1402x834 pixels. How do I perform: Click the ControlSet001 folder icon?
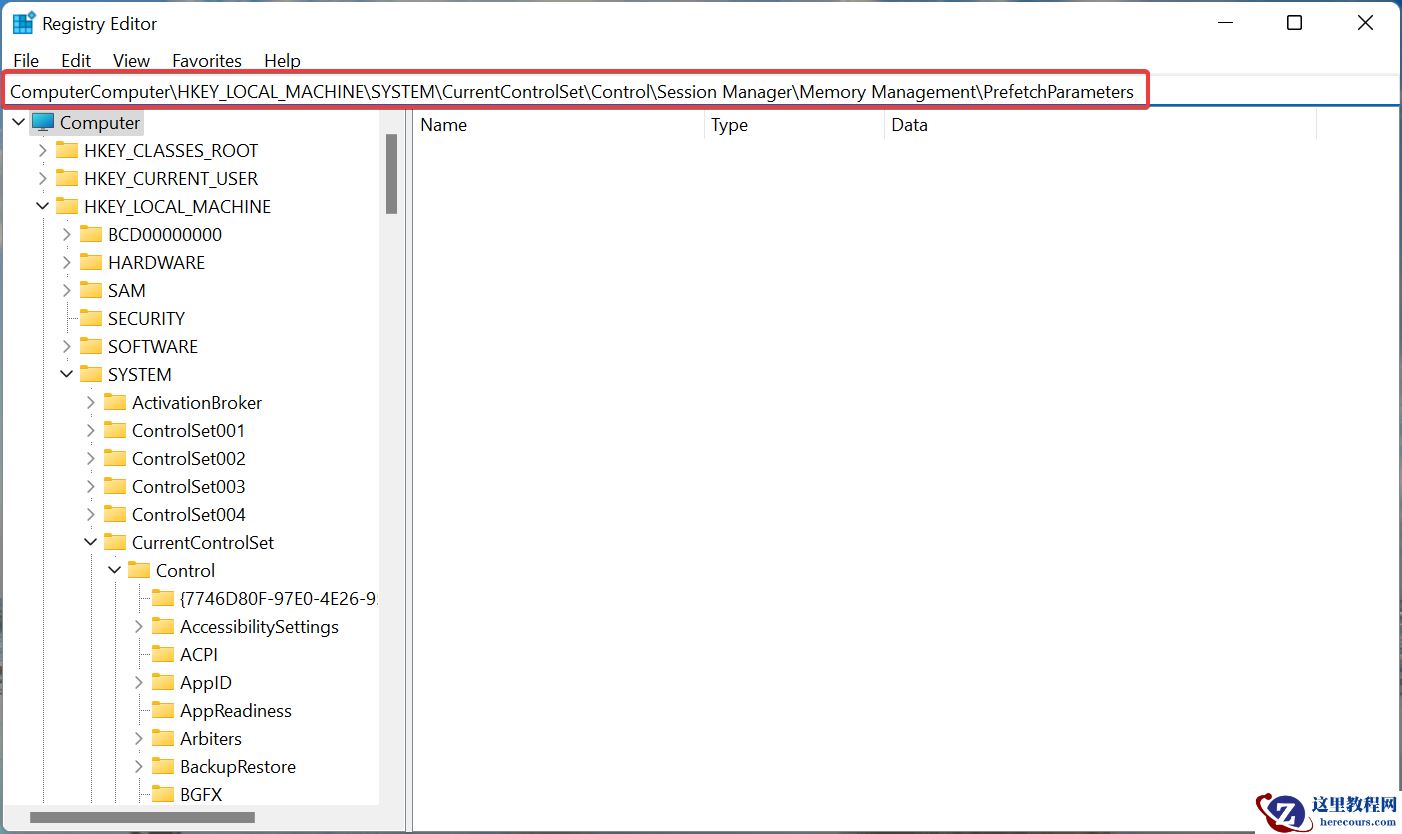click(115, 430)
